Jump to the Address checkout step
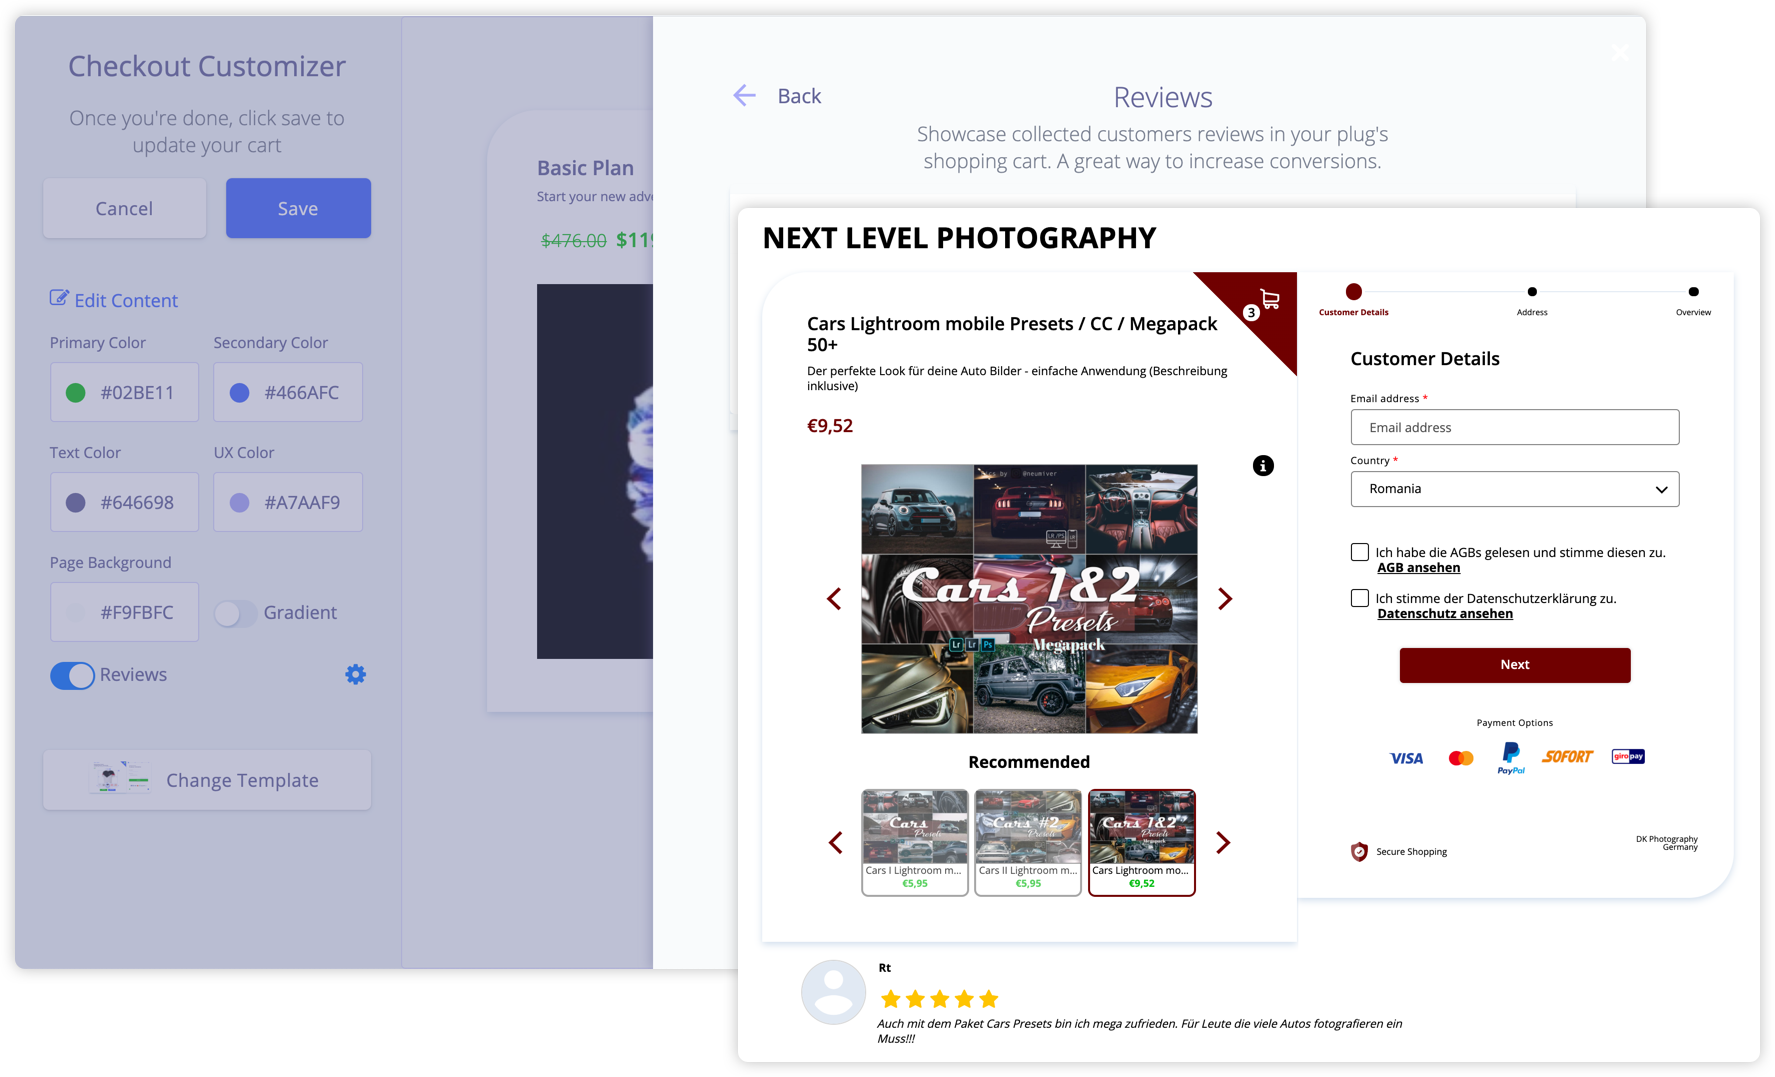This screenshot has width=1775, height=1077. click(1532, 293)
